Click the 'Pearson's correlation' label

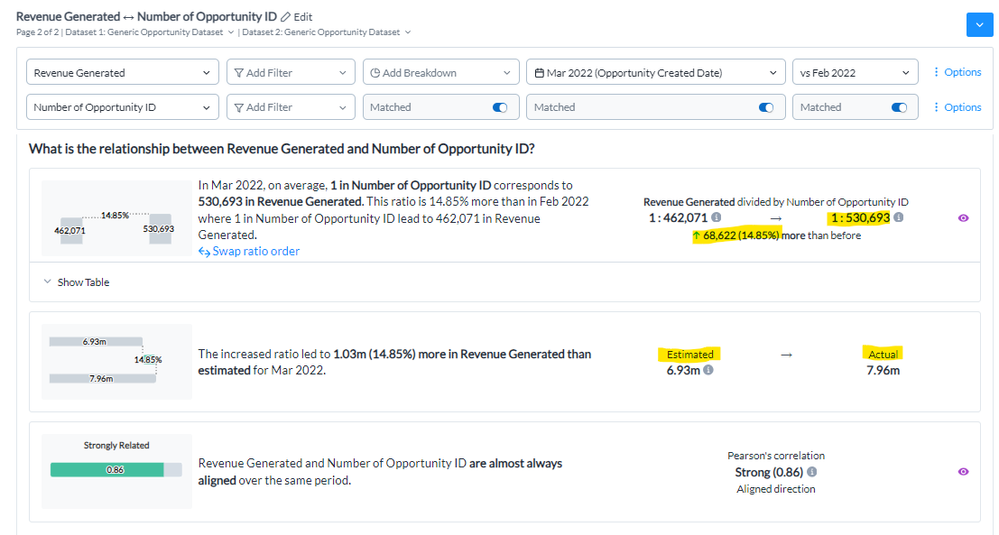[776, 455]
